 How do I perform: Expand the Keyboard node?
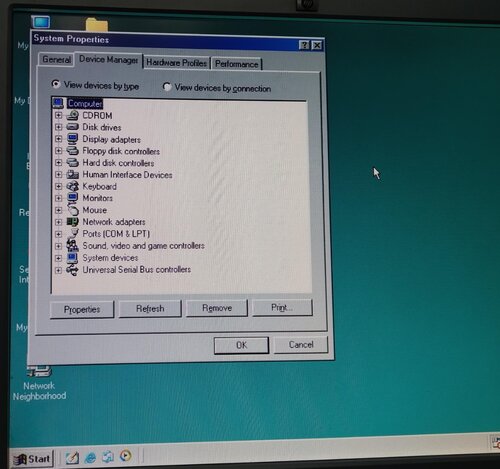[x=59, y=186]
